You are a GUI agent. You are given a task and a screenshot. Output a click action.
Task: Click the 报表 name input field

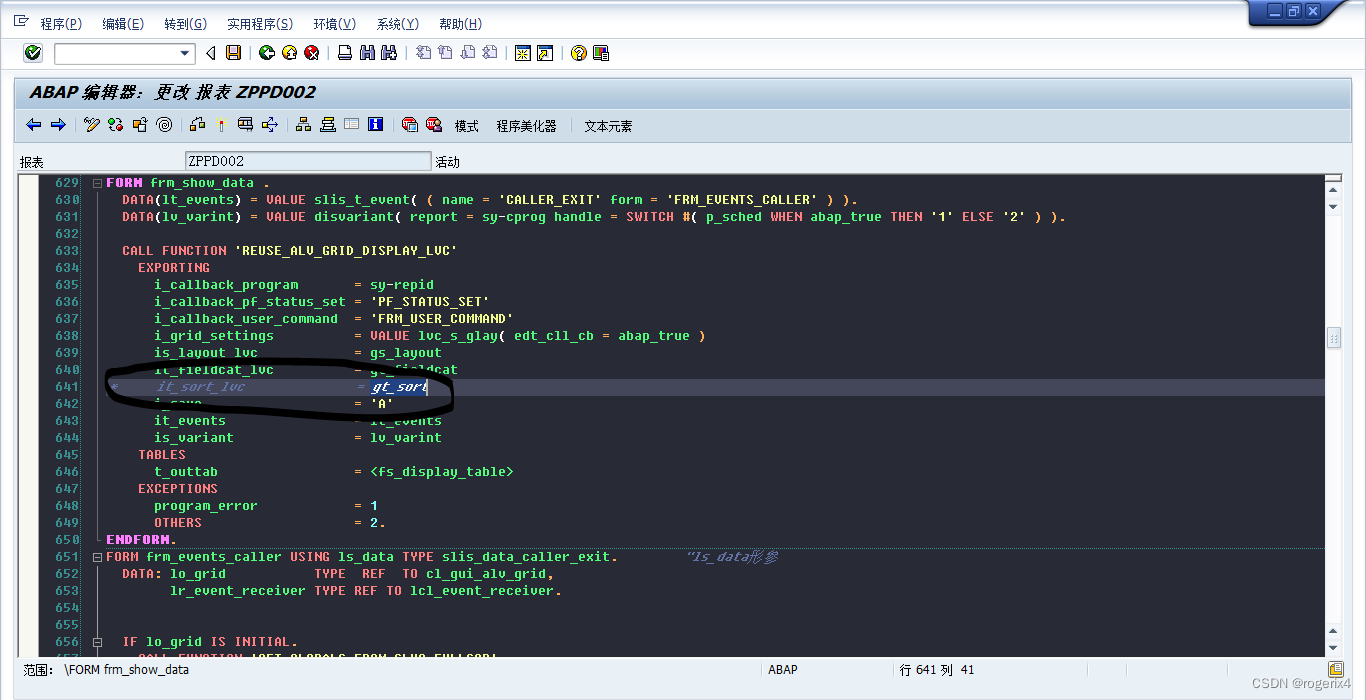(307, 161)
